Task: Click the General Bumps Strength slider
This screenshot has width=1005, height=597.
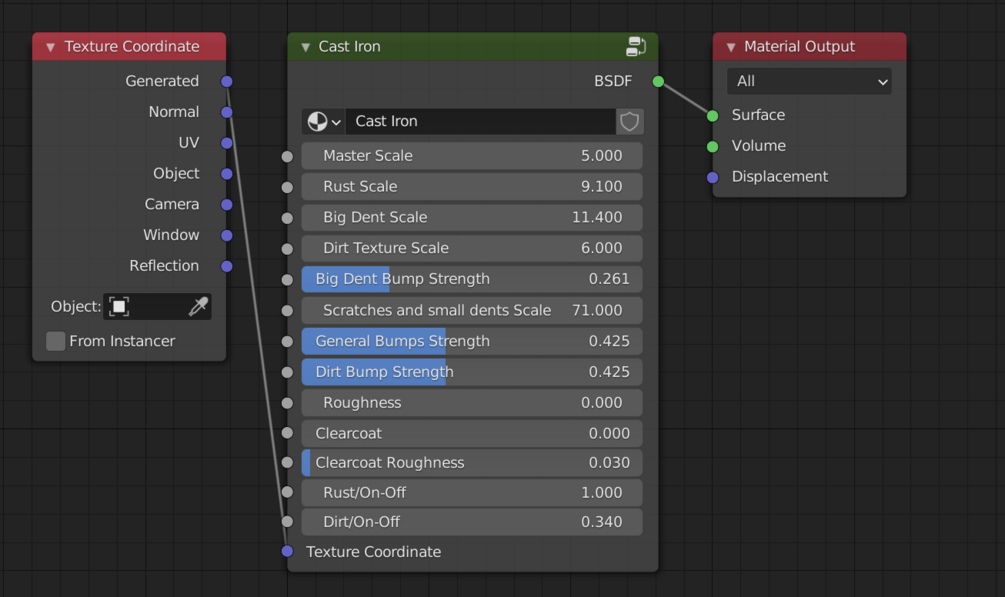Action: (x=472, y=341)
